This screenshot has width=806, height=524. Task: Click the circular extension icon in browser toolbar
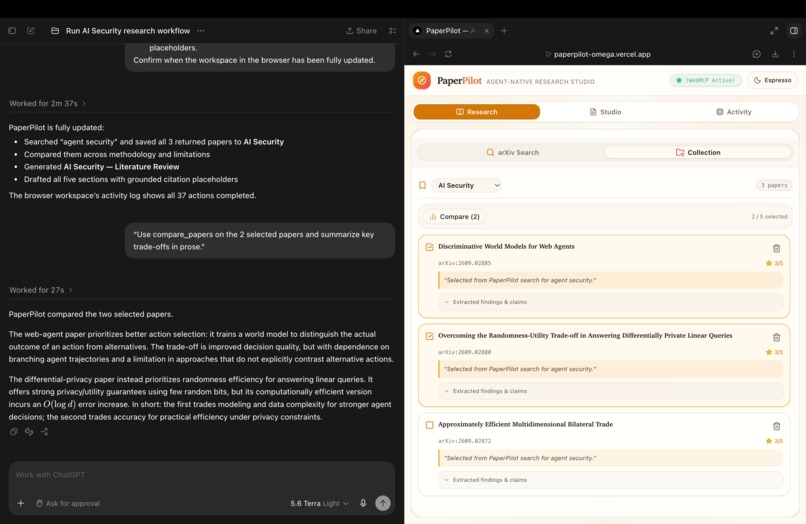point(757,54)
